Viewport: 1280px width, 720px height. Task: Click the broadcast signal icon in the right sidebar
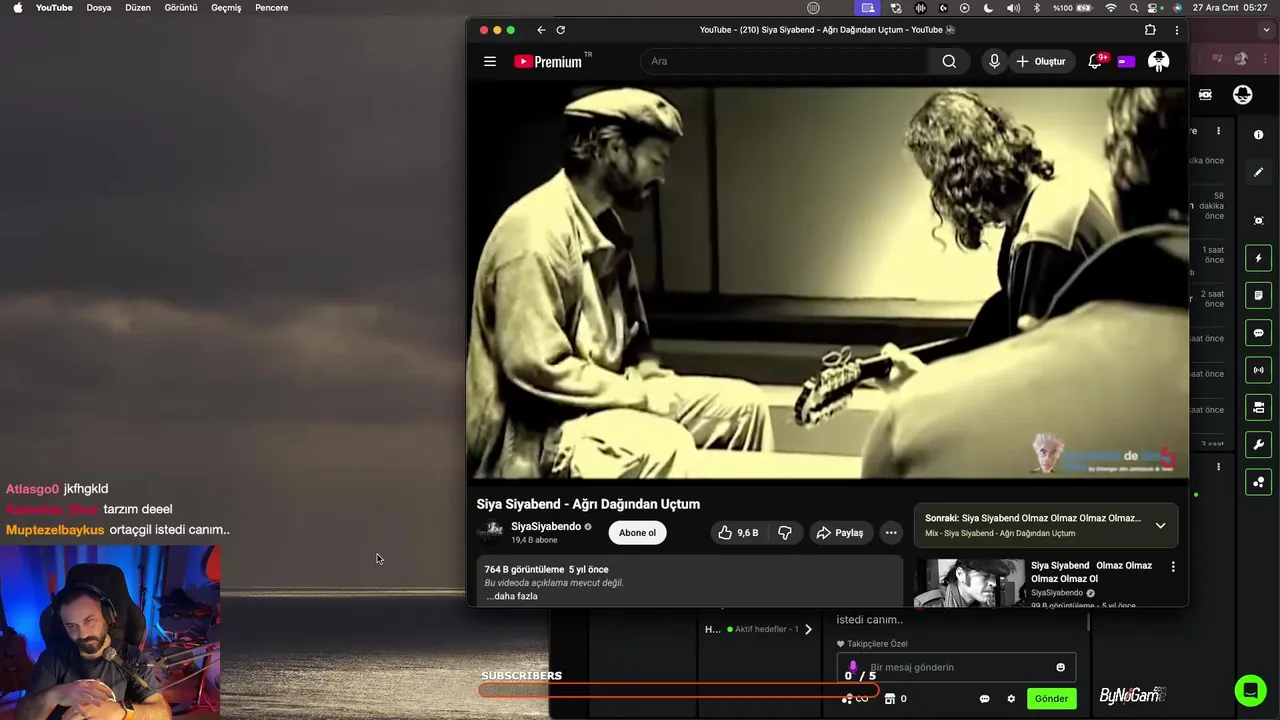pyautogui.click(x=1259, y=370)
